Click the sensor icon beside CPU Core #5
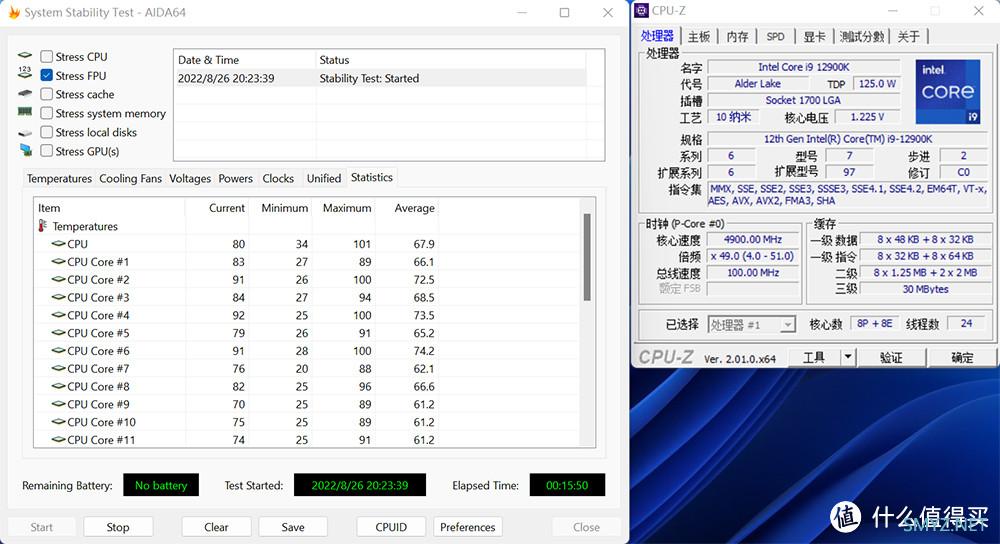1000x544 pixels. point(58,333)
